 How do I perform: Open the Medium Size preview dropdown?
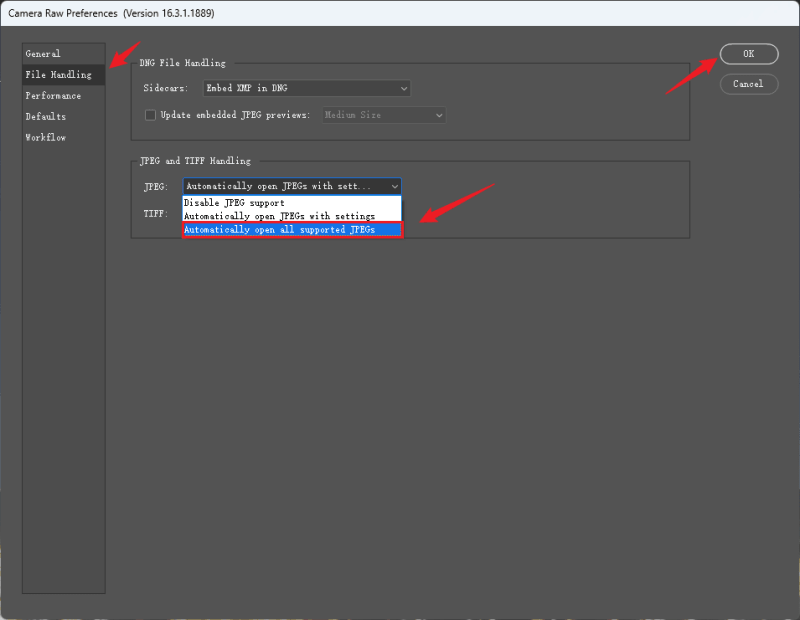tap(382, 115)
